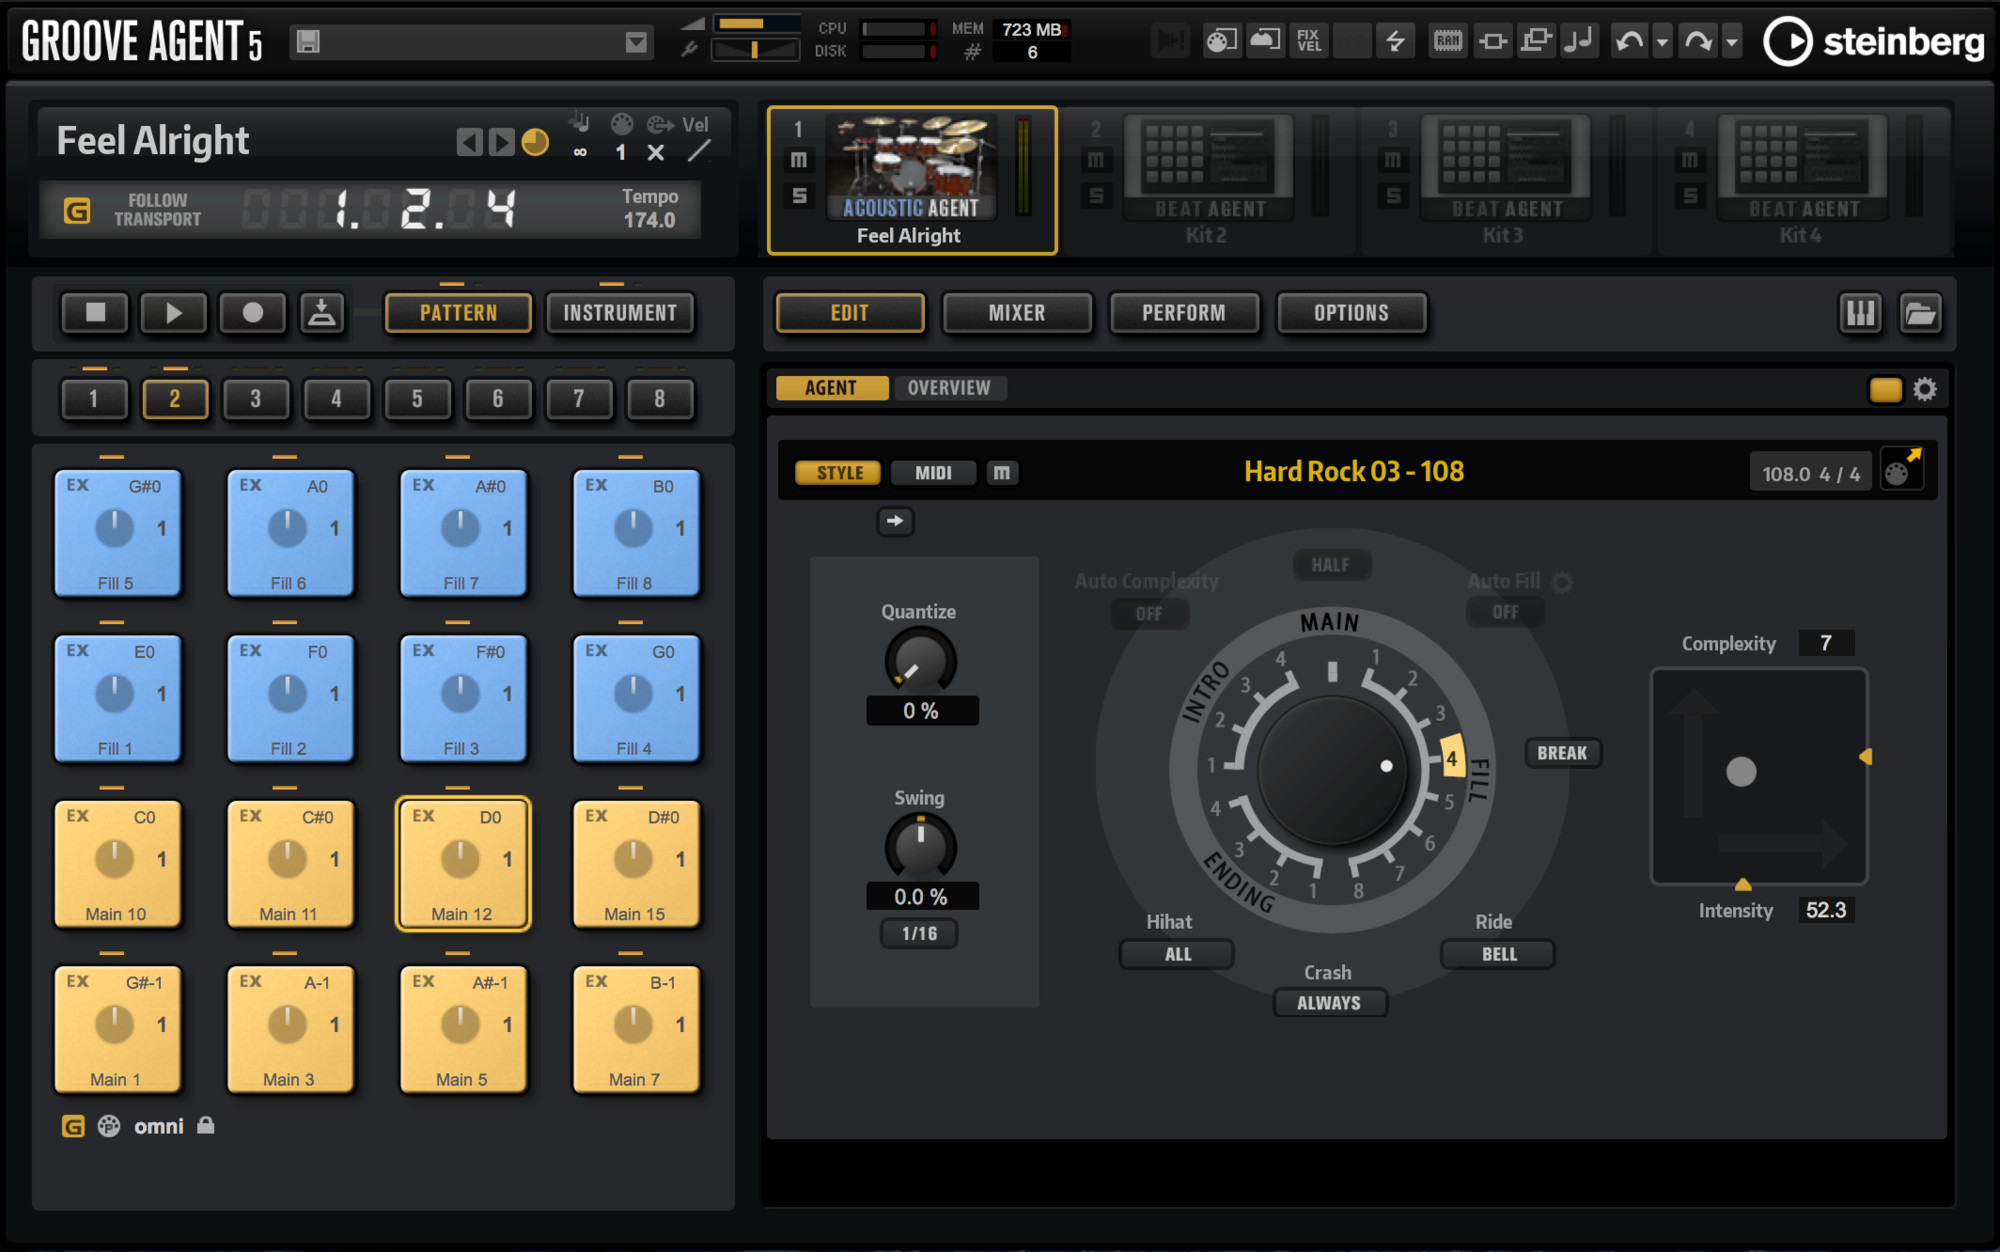This screenshot has width=2000, height=1252.
Task: Toggle the small mute m button beside MIDI
Action: pyautogui.click(x=1002, y=473)
